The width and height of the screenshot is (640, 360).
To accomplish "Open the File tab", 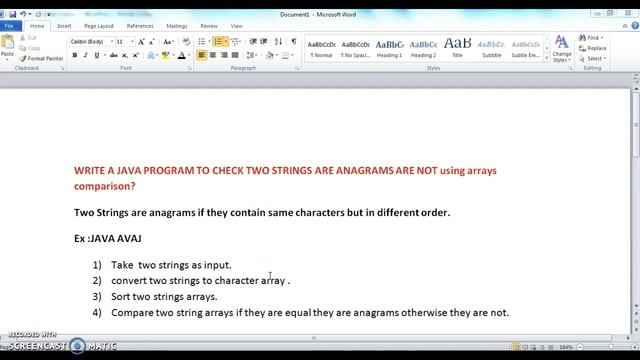I will [x=9, y=26].
